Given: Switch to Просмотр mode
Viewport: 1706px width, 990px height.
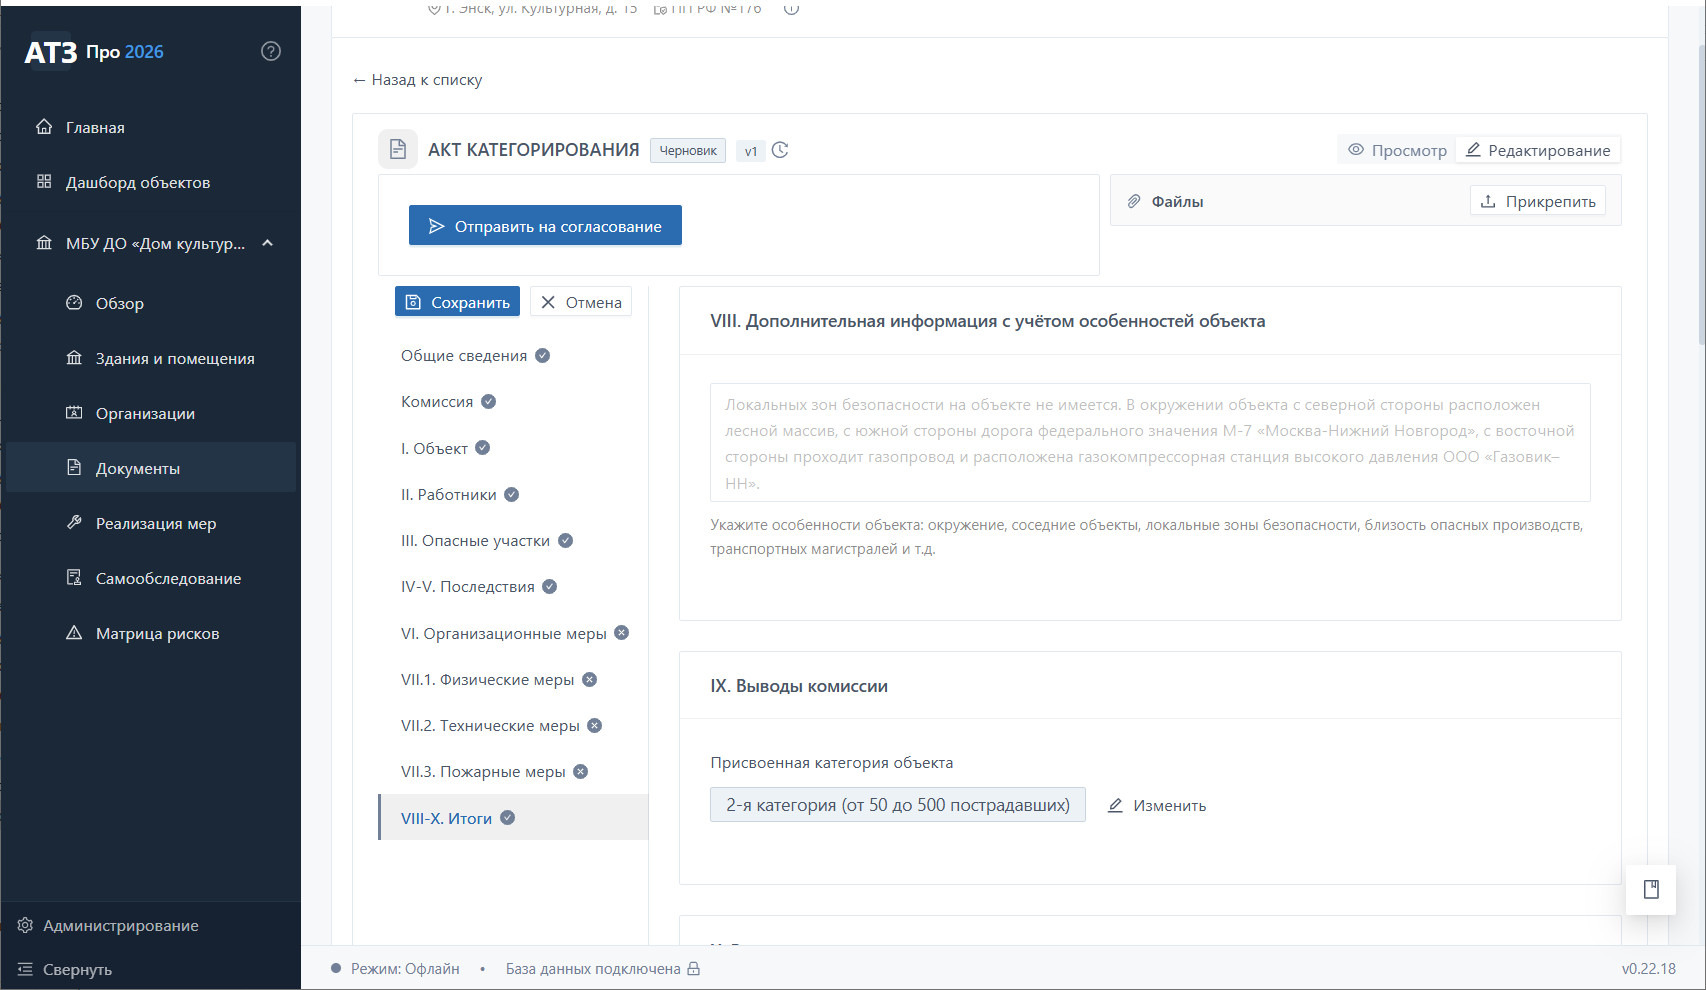Looking at the screenshot, I should pyautogui.click(x=1397, y=150).
